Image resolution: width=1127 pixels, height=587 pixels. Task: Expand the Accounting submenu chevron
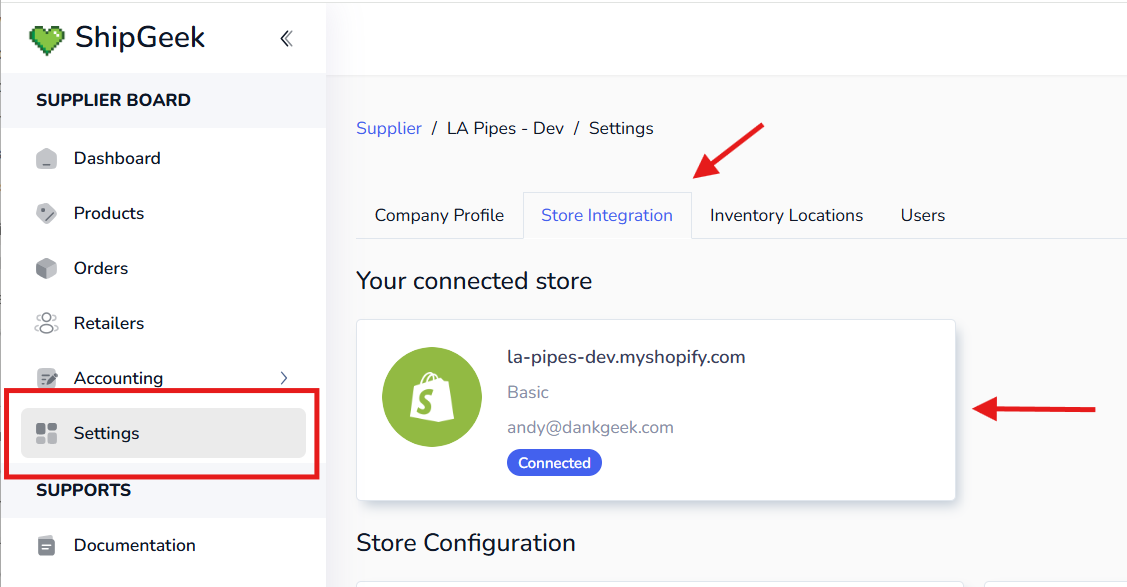(284, 378)
